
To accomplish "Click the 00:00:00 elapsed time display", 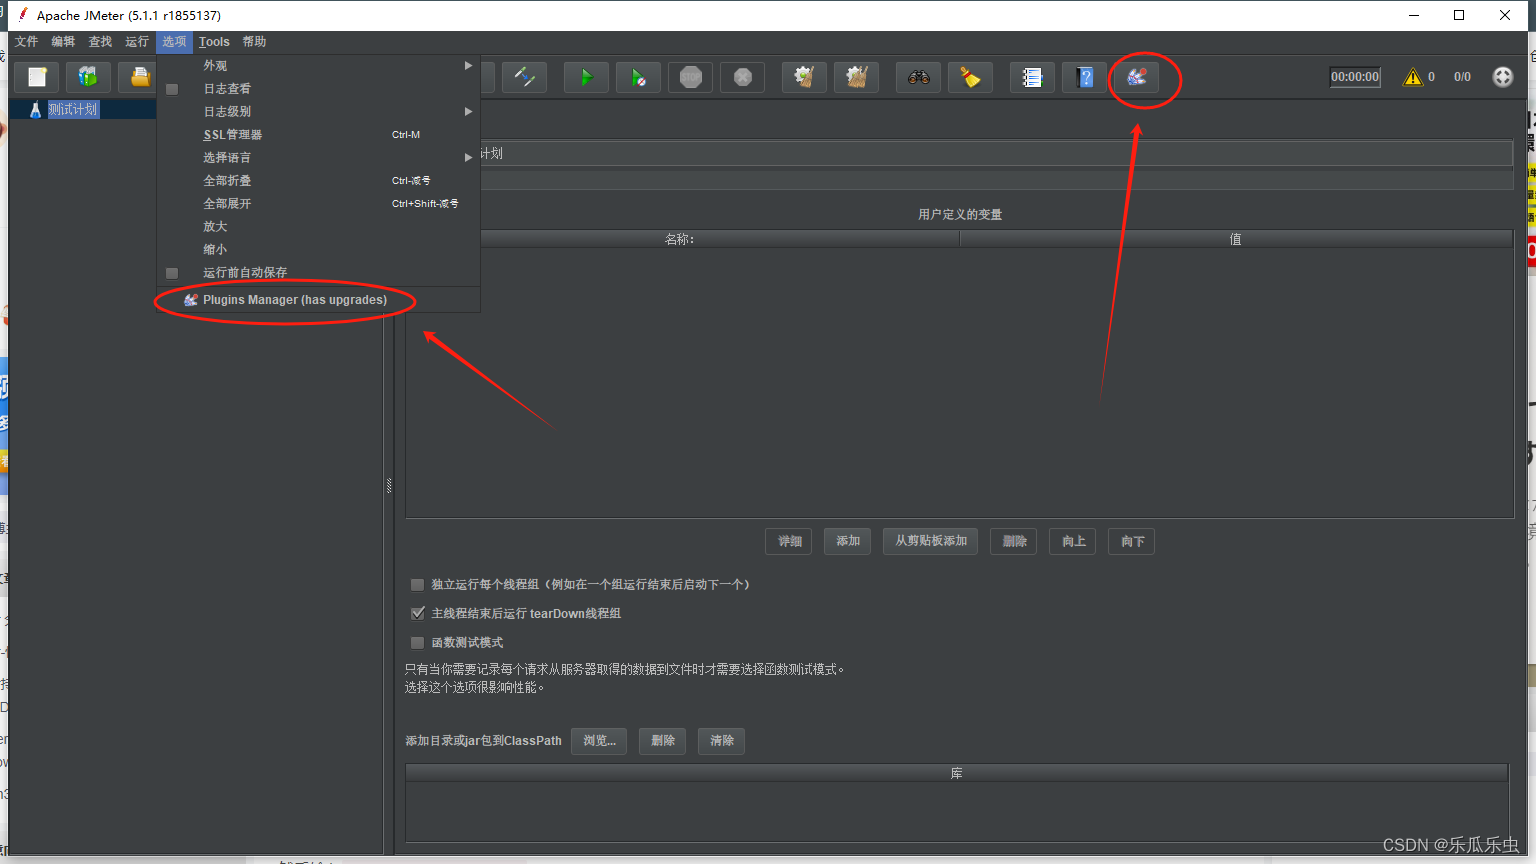I will 1355,77.
